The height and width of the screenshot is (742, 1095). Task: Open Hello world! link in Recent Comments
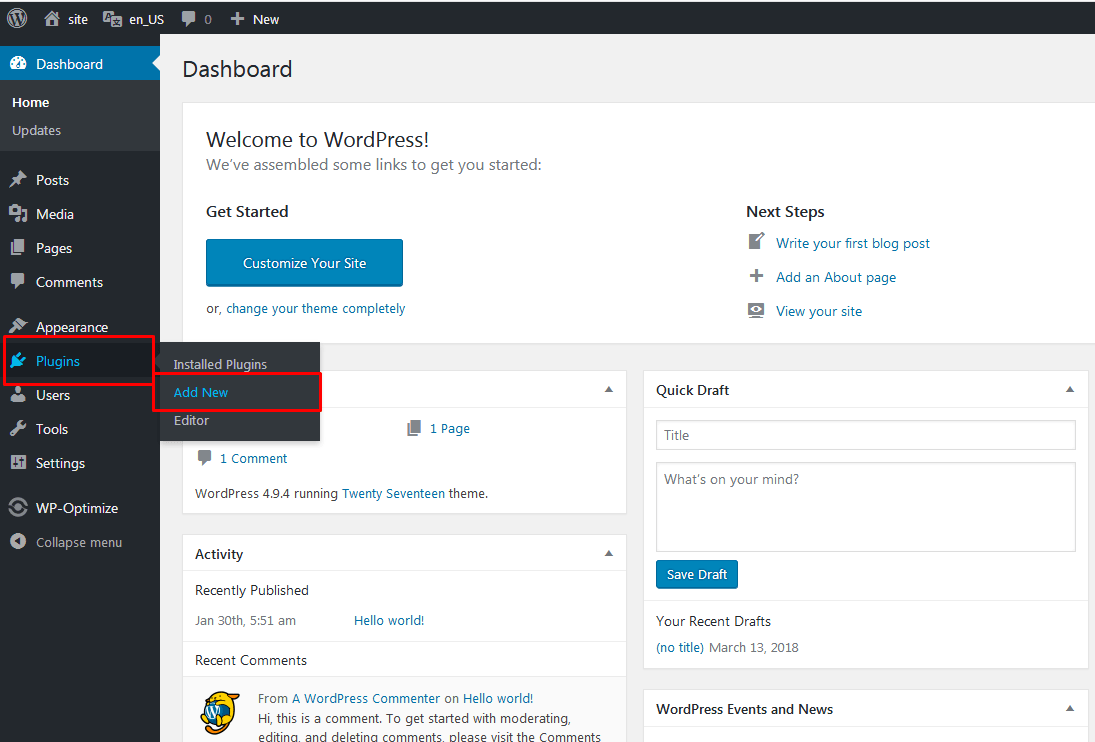[x=498, y=699]
